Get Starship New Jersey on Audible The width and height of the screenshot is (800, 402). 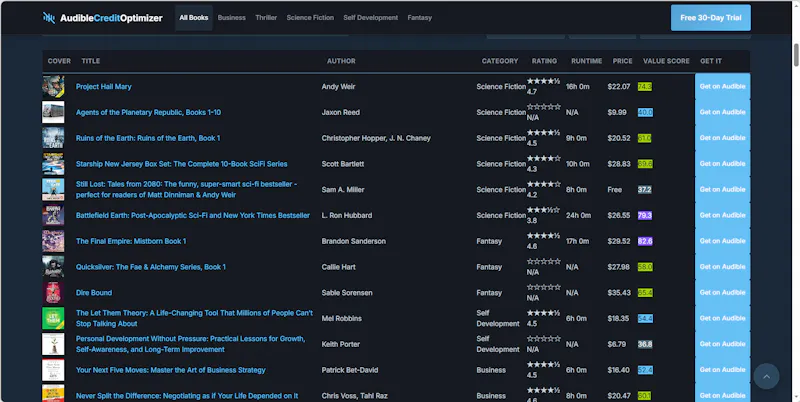(722, 164)
